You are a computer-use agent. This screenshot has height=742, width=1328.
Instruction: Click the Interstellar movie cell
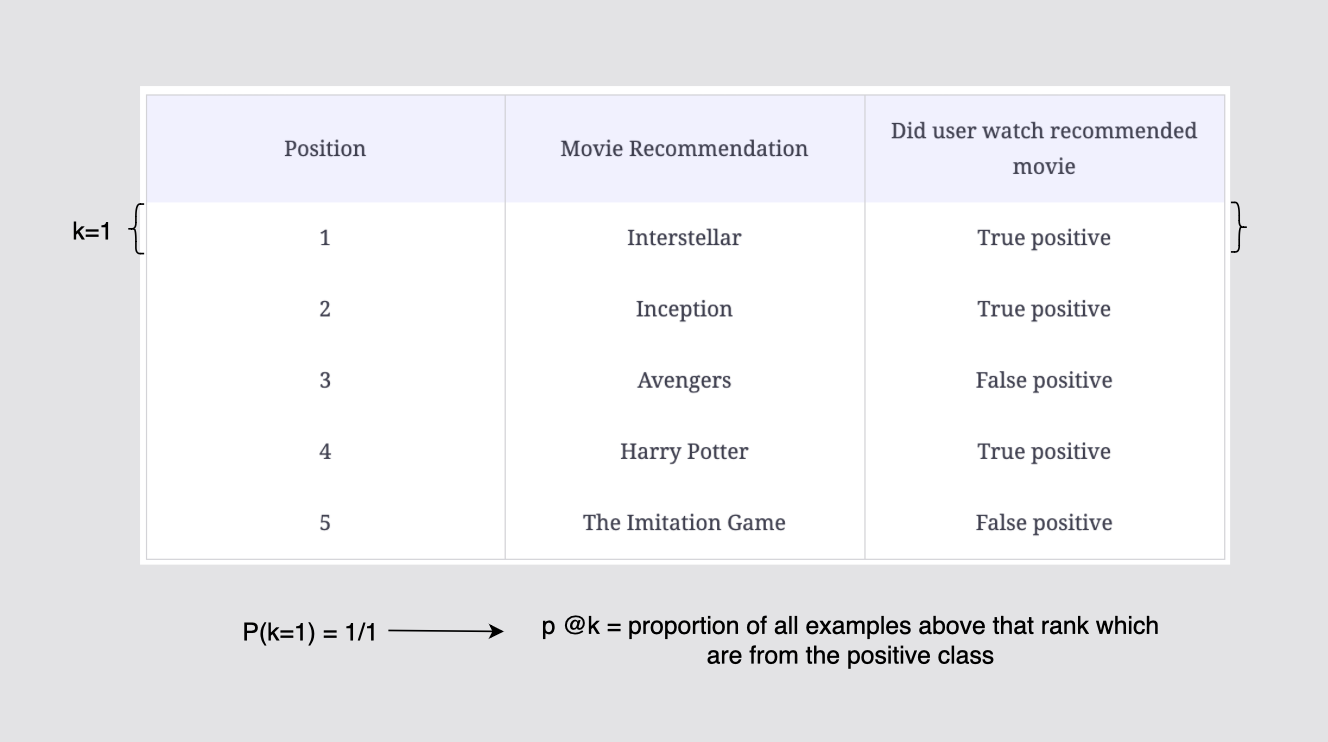(x=684, y=238)
